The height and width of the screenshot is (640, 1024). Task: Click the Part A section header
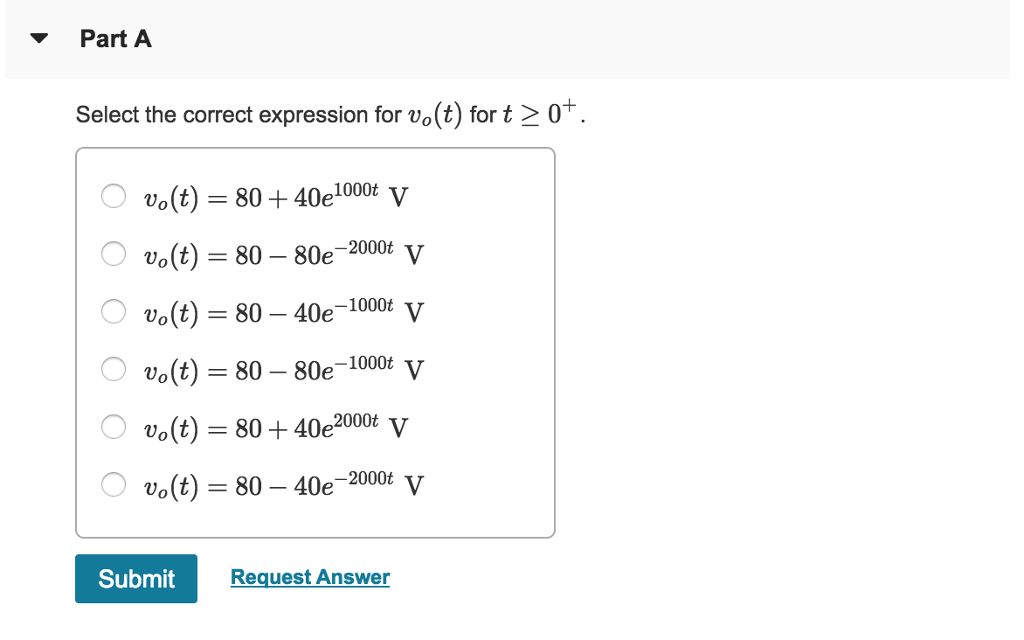click(116, 38)
